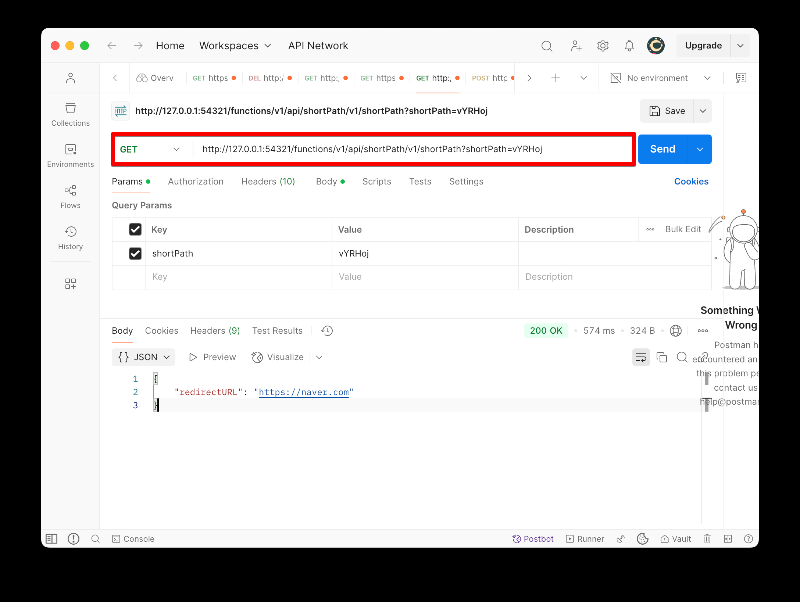Click the Upgrade button
Screen dimensions: 800x602
pyautogui.click(x=703, y=46)
